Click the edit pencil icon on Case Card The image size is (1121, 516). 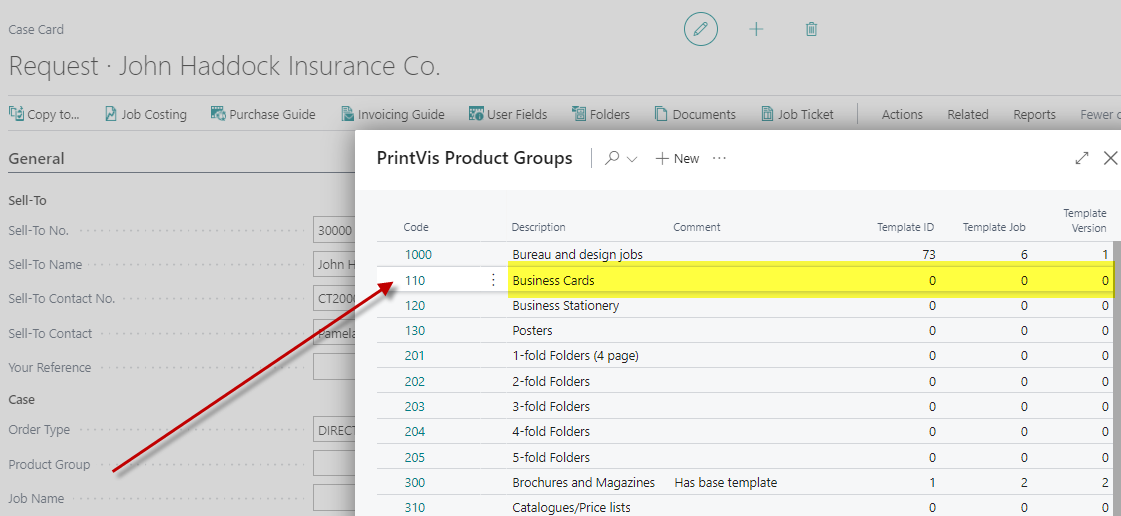(x=701, y=29)
